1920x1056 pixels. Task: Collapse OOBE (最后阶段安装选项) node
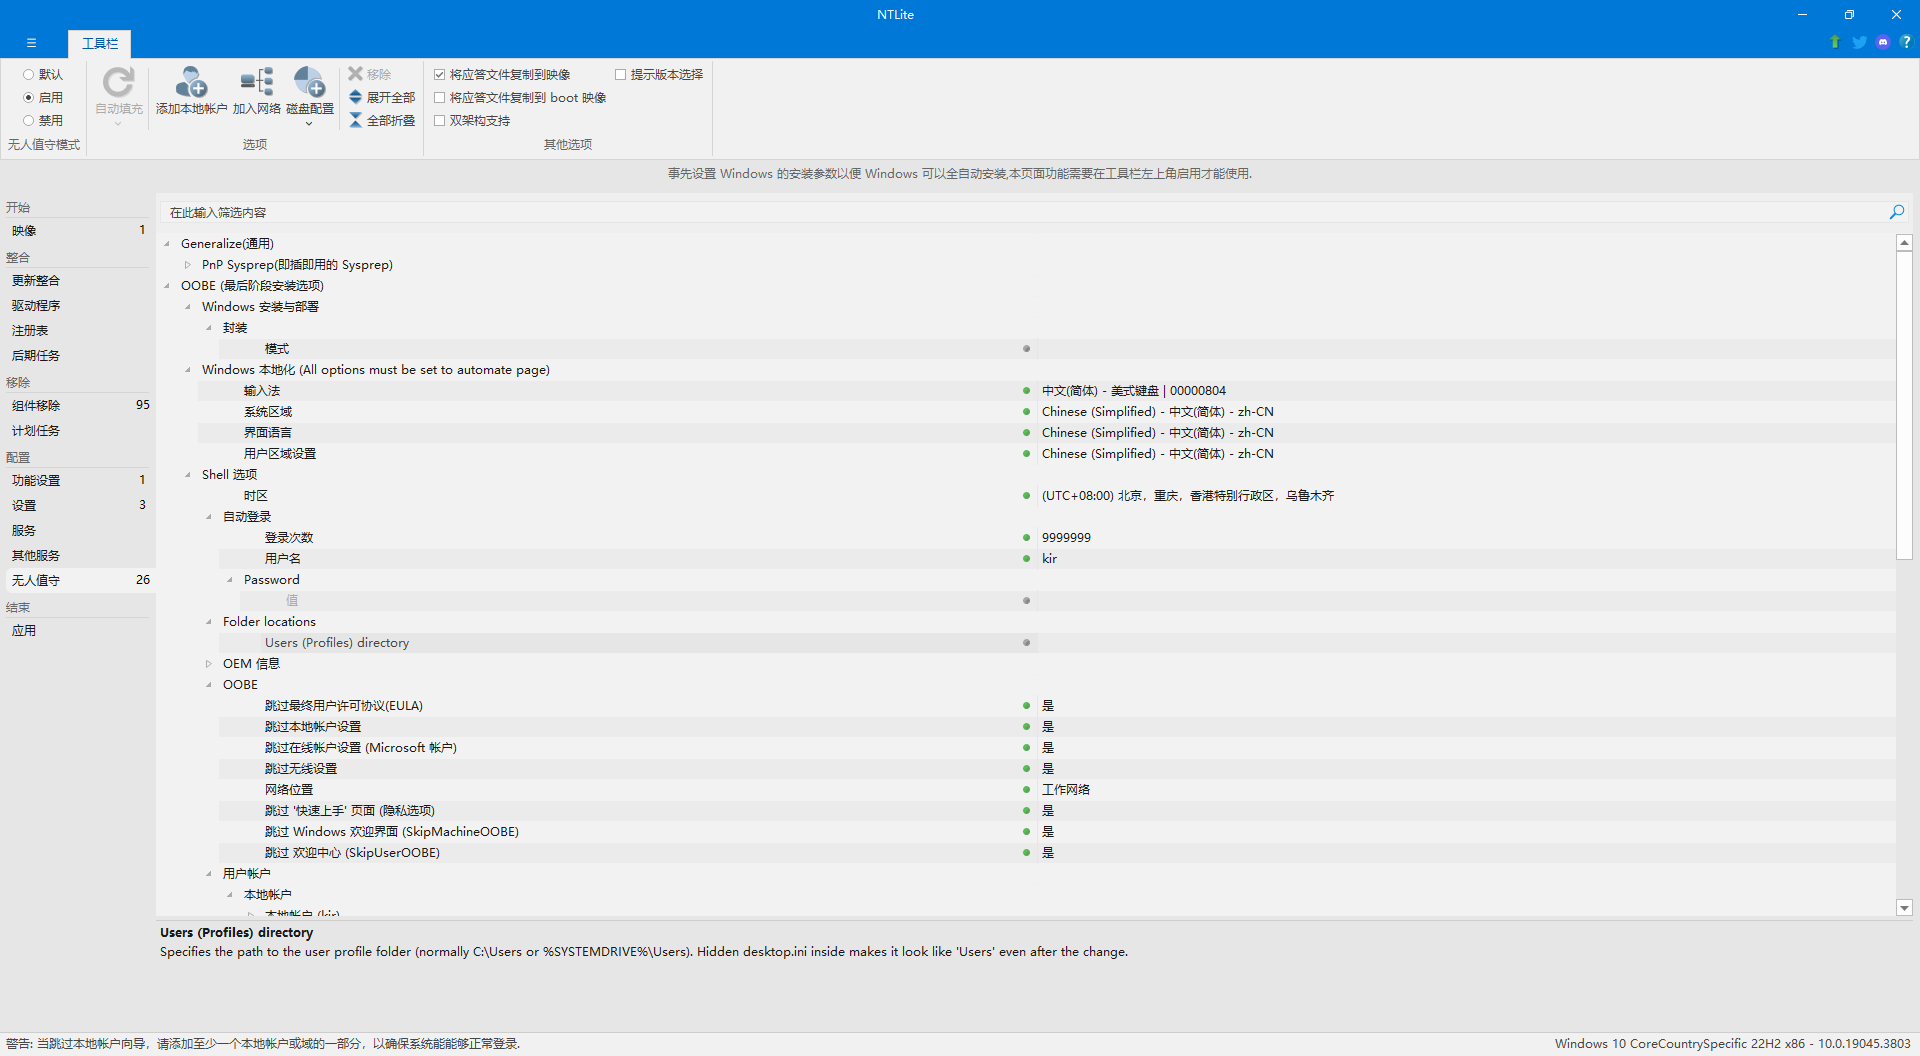click(167, 286)
